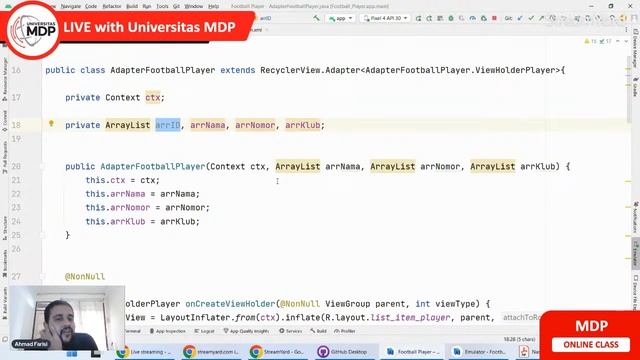Open the Pixel 4 API 30 device dropdown
Image resolution: width=640 pixels, height=360 pixels.
click(x=385, y=18)
